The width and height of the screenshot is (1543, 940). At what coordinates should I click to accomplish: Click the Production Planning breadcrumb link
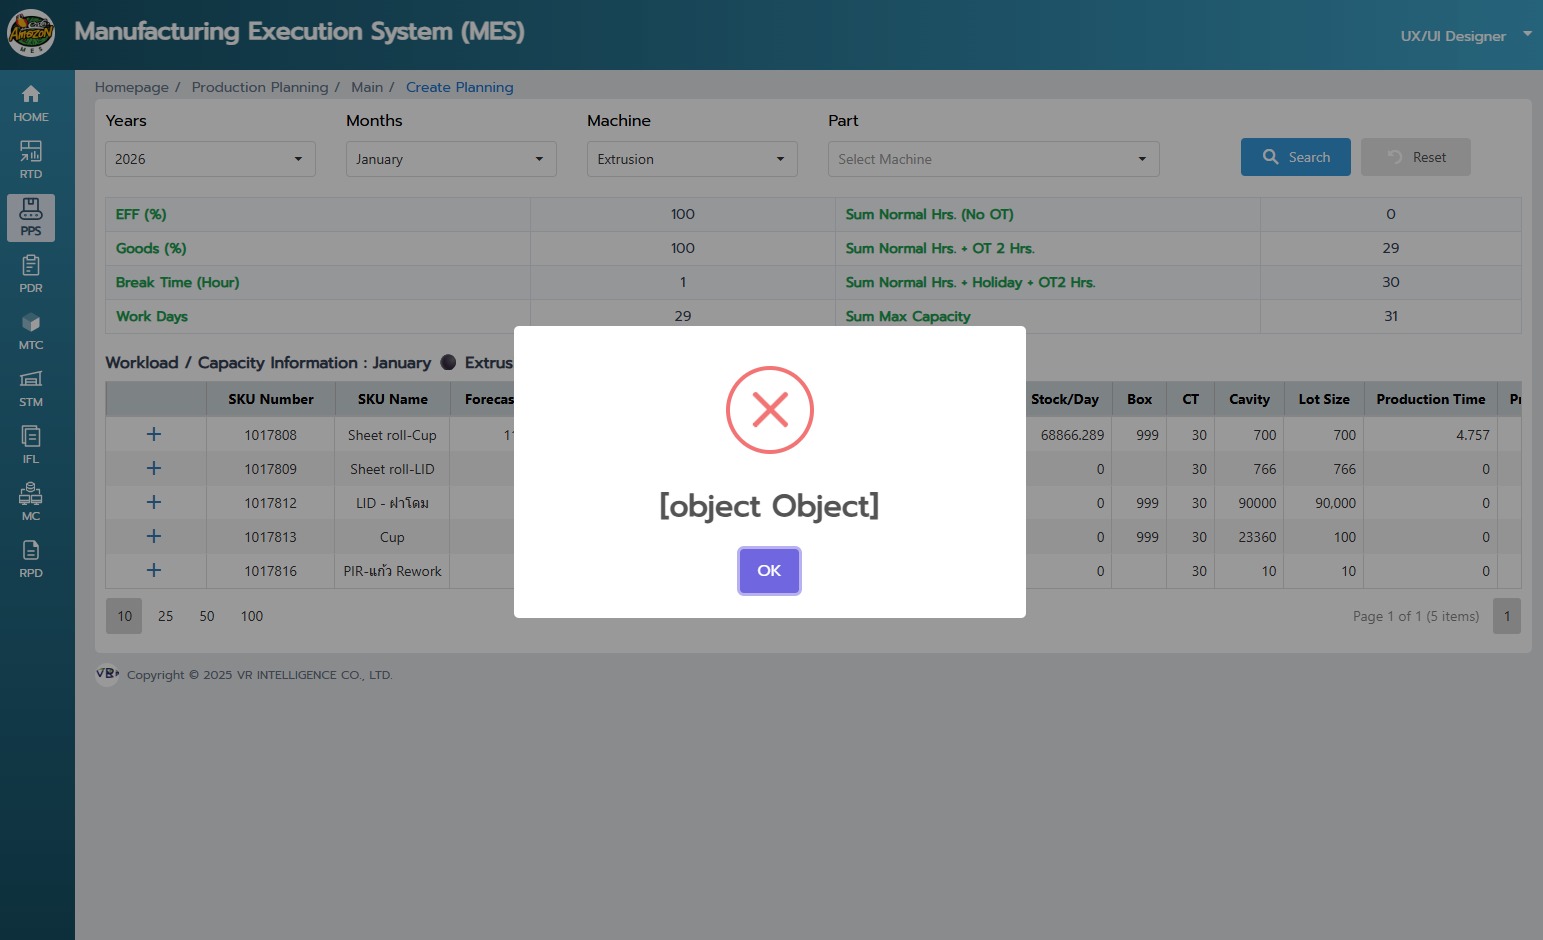[260, 87]
